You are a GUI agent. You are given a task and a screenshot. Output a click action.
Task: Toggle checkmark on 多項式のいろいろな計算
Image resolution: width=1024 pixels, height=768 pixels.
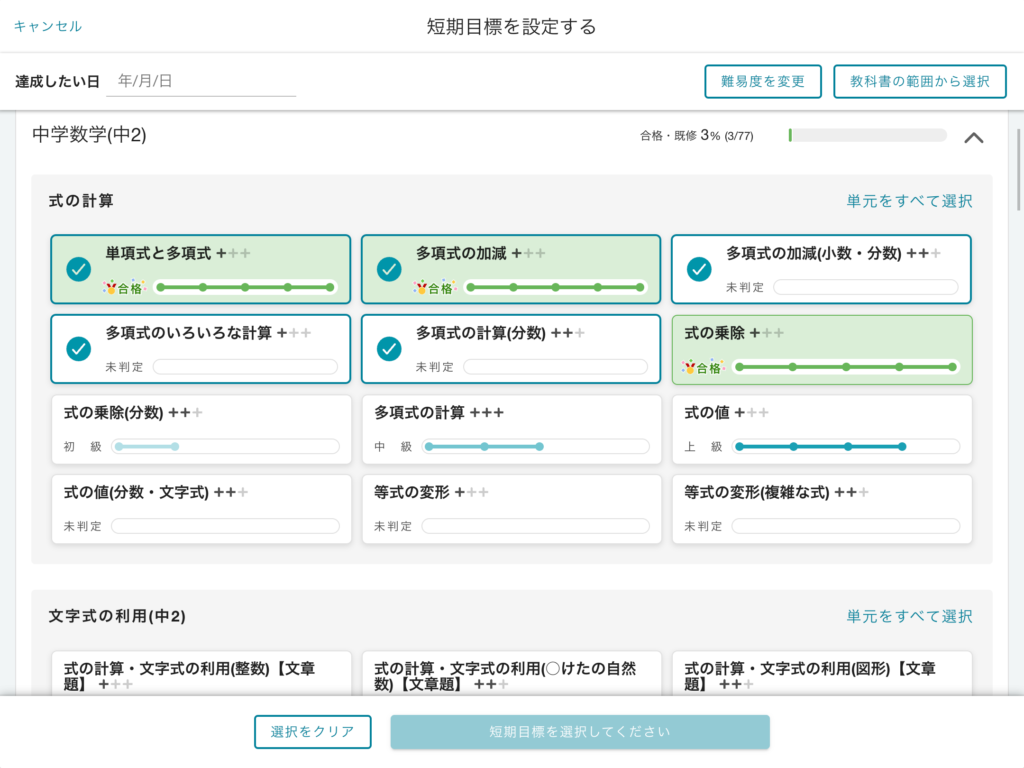coord(79,349)
